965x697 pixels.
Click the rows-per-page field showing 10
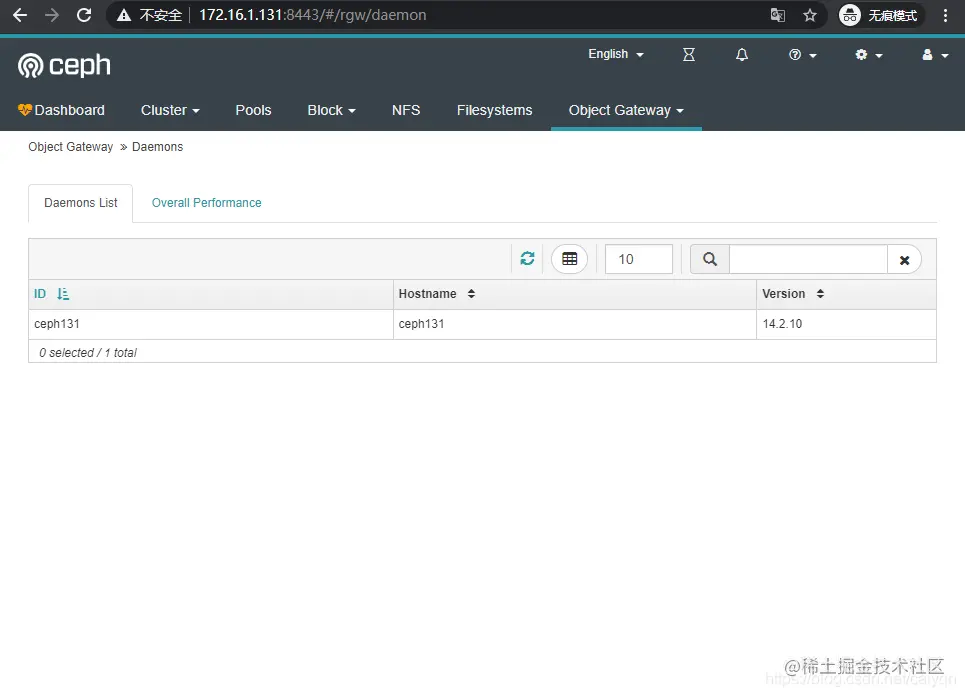point(639,259)
